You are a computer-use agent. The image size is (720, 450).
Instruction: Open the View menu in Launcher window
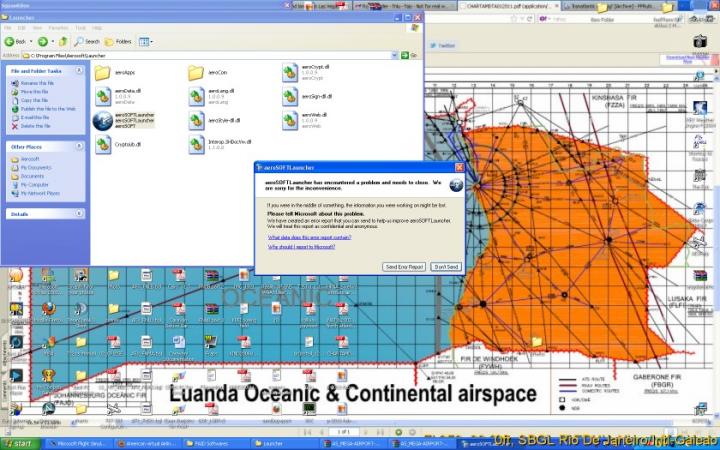click(x=37, y=28)
